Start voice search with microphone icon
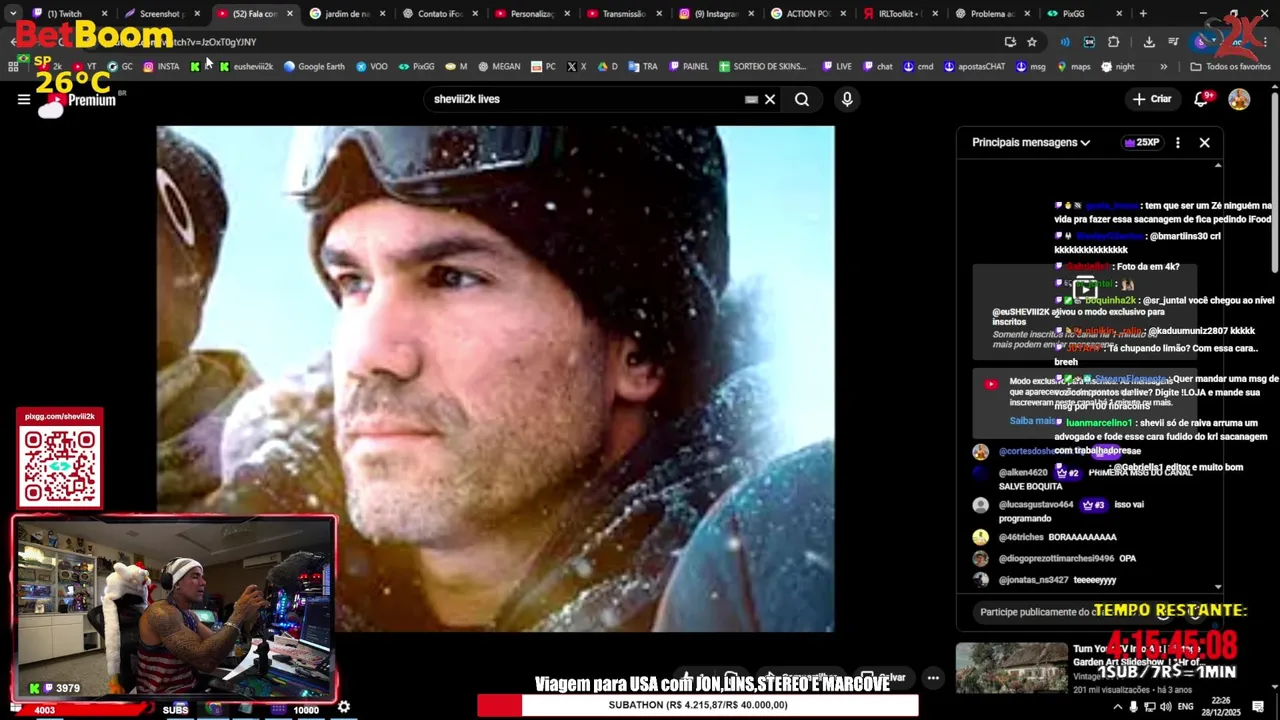1280x720 pixels. point(847,99)
